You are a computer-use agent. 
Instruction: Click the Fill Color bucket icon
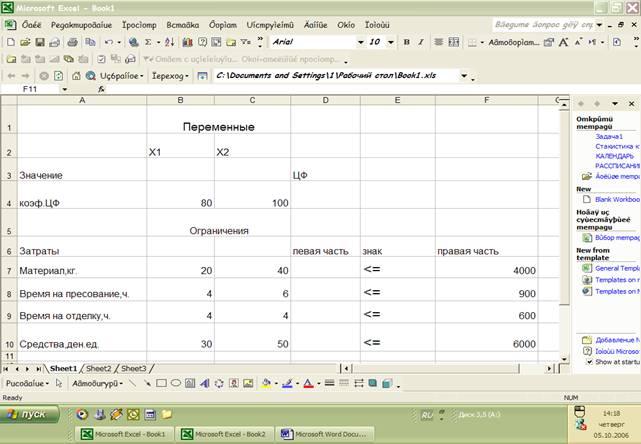click(x=265, y=383)
